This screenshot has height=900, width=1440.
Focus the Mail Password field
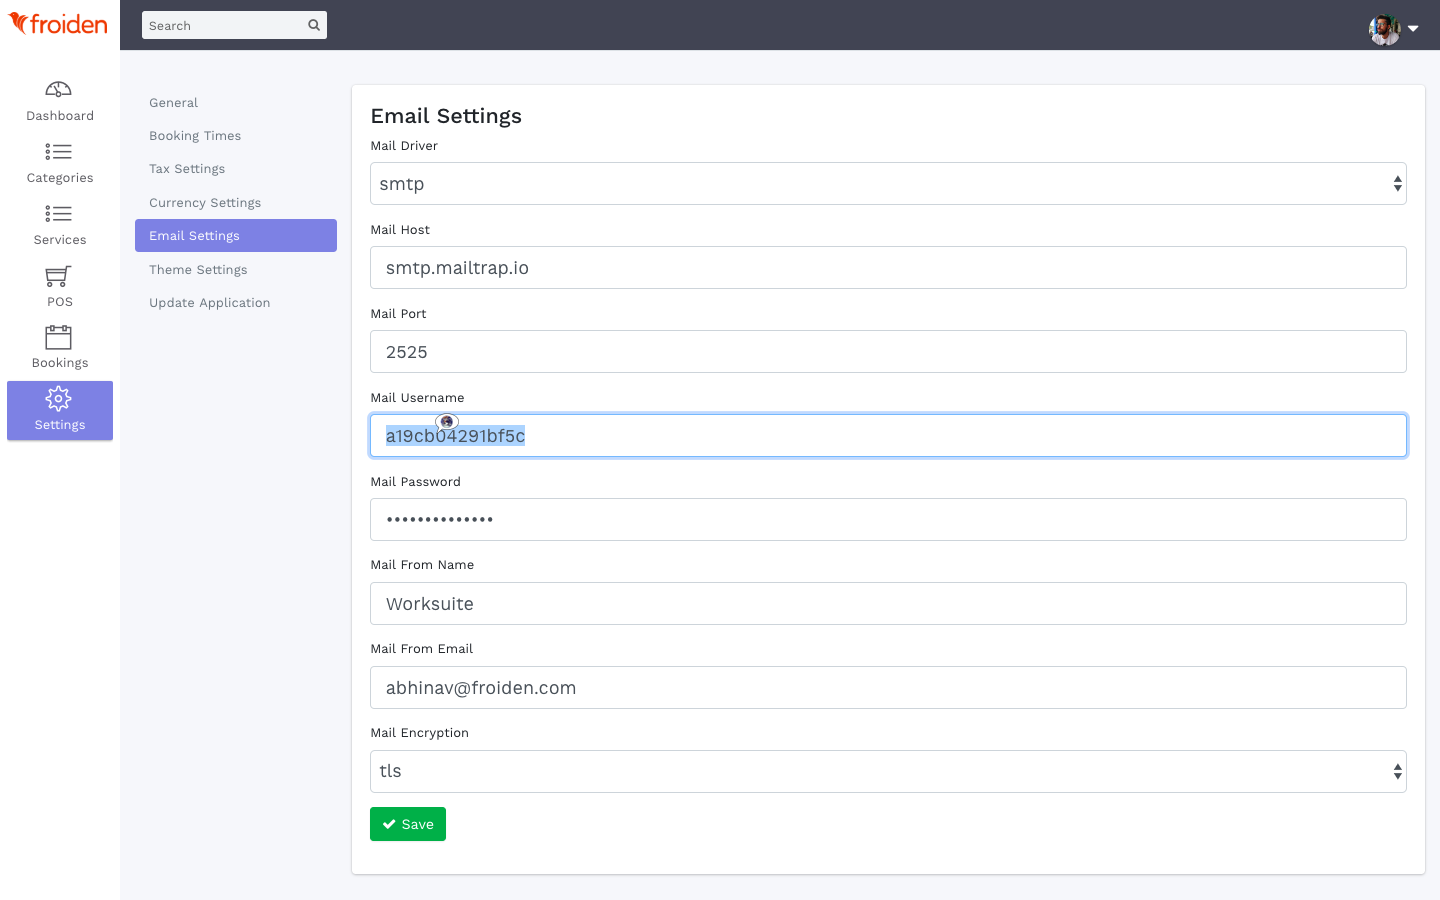(x=887, y=520)
